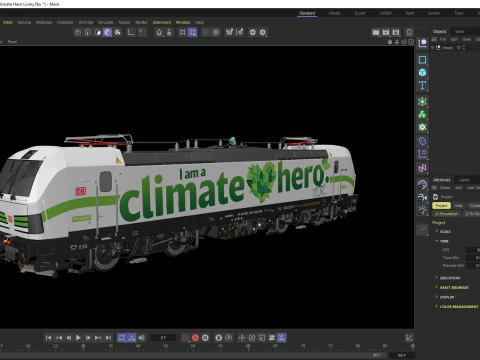Open the Object manager hamburger menu
The width and height of the screenshot is (480, 360).
tap(434, 39)
